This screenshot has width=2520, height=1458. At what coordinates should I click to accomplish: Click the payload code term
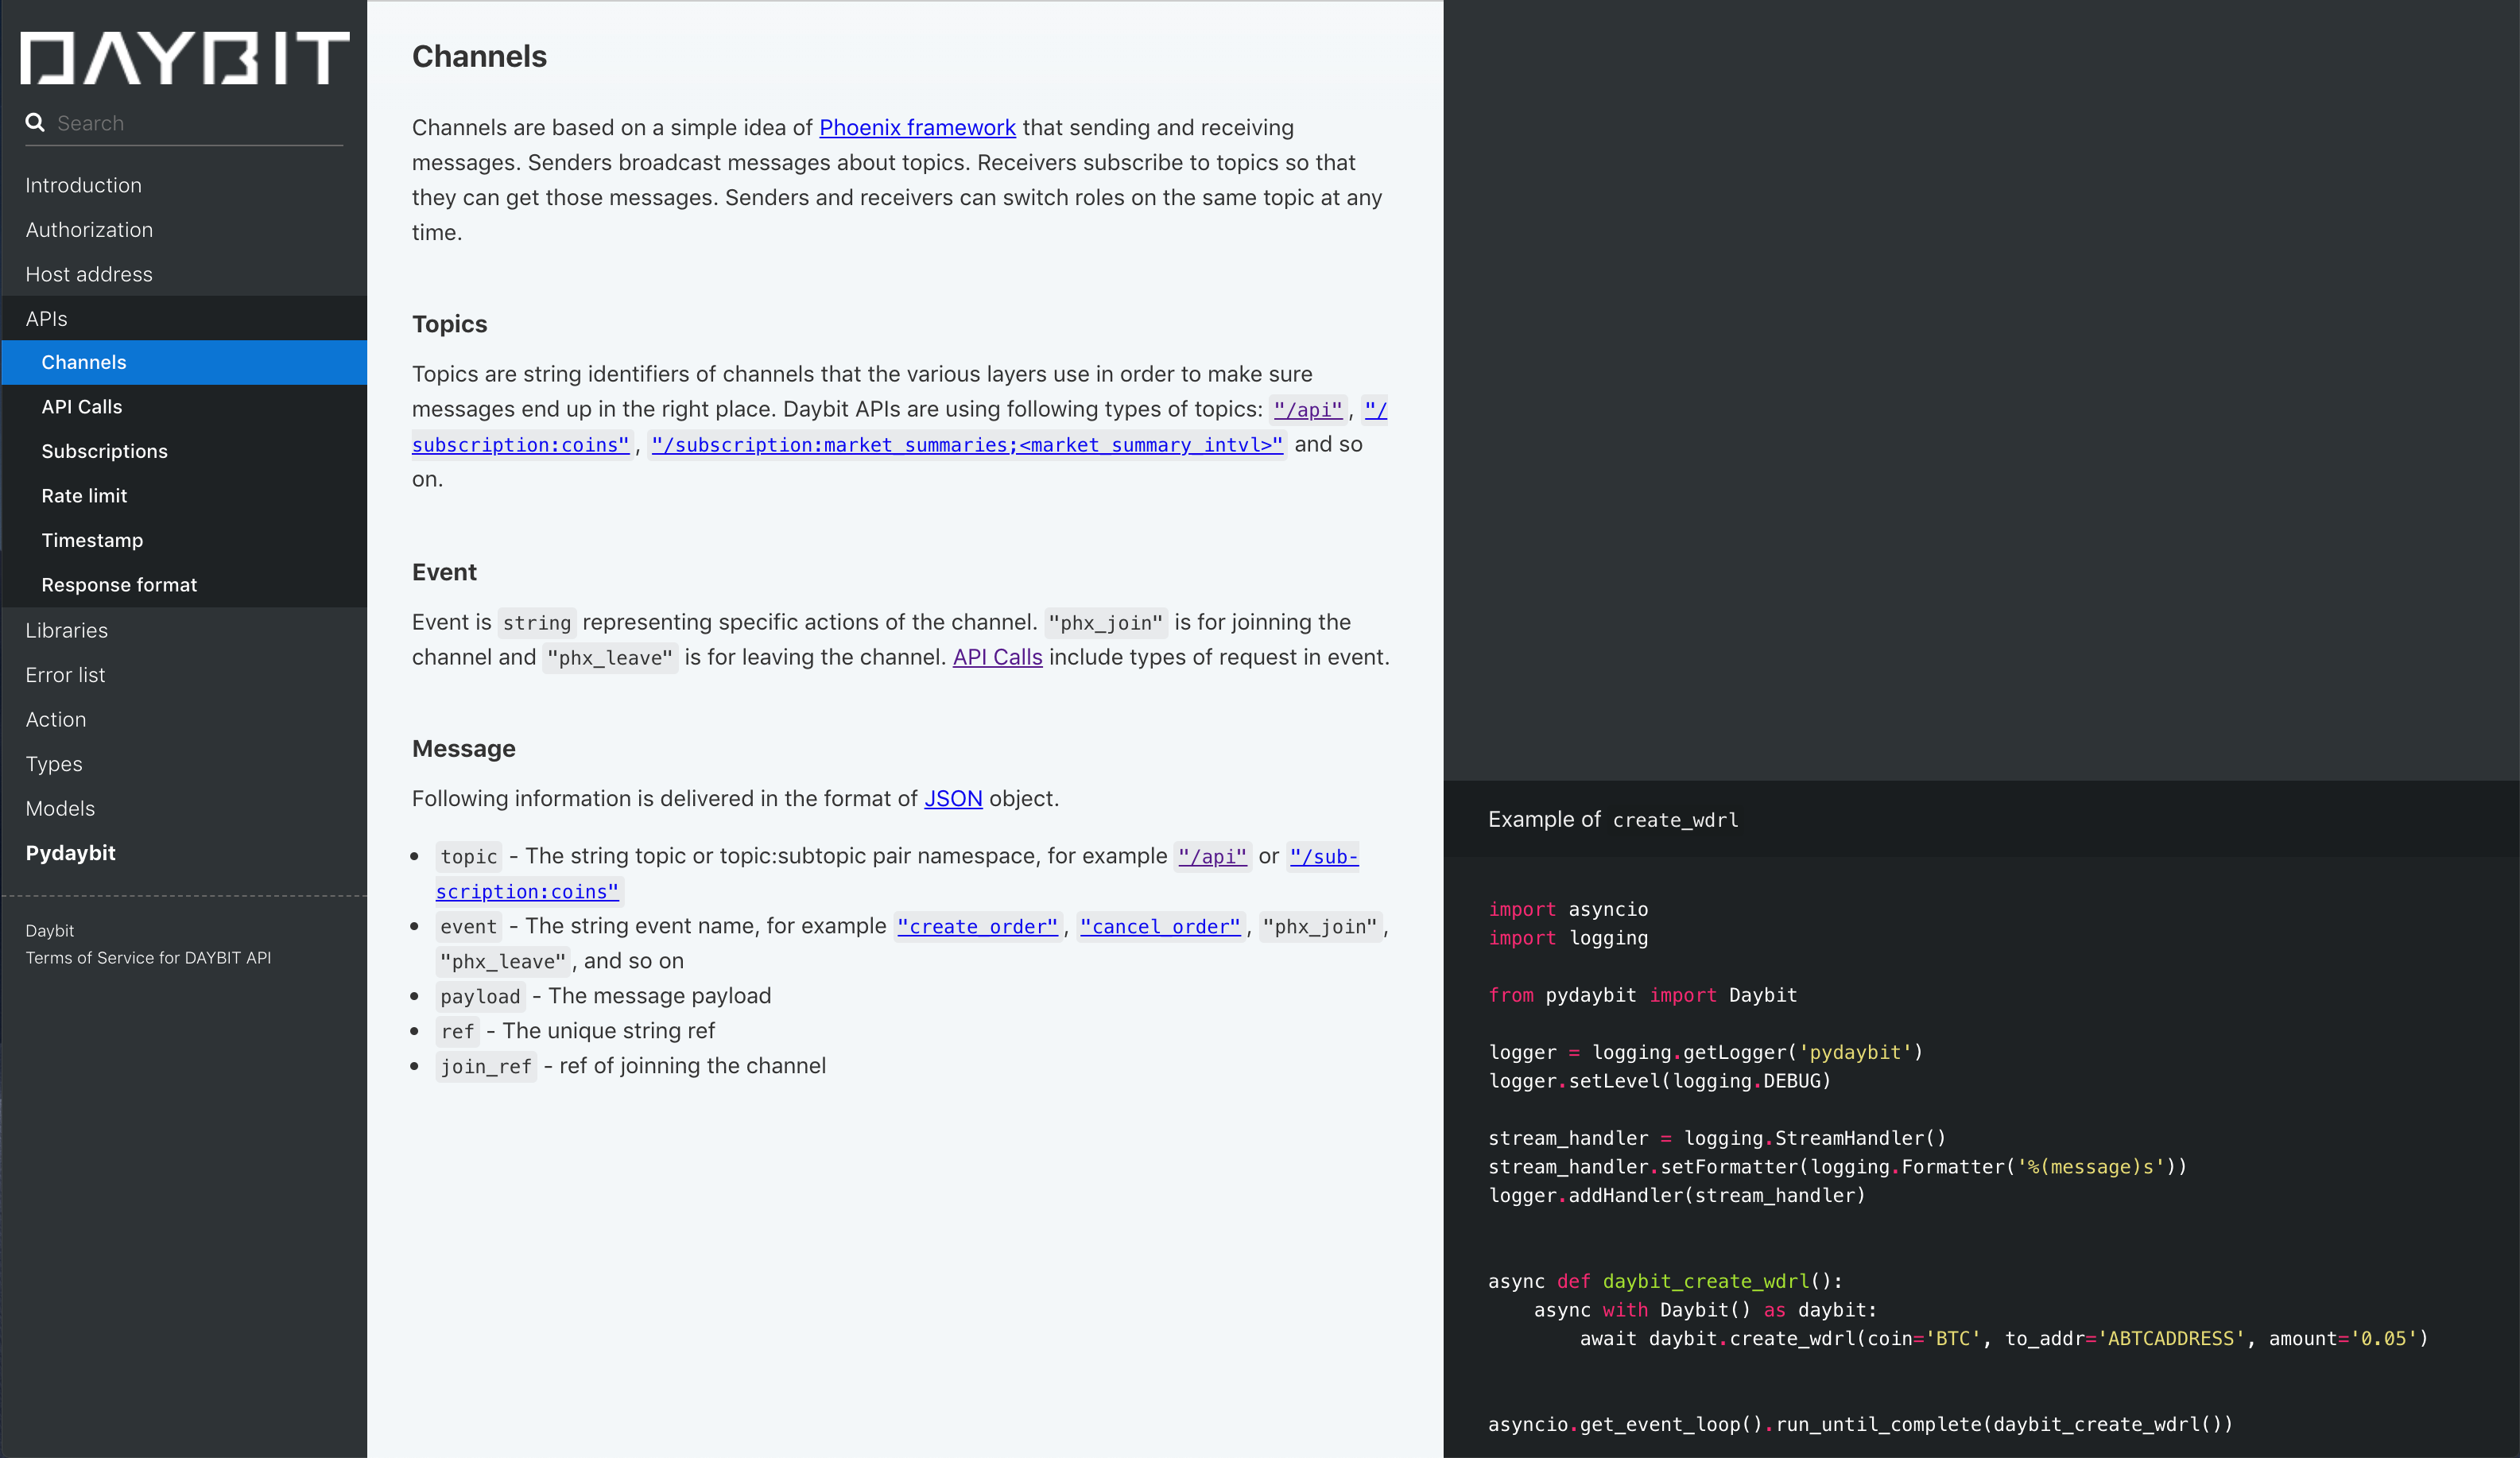tap(480, 997)
